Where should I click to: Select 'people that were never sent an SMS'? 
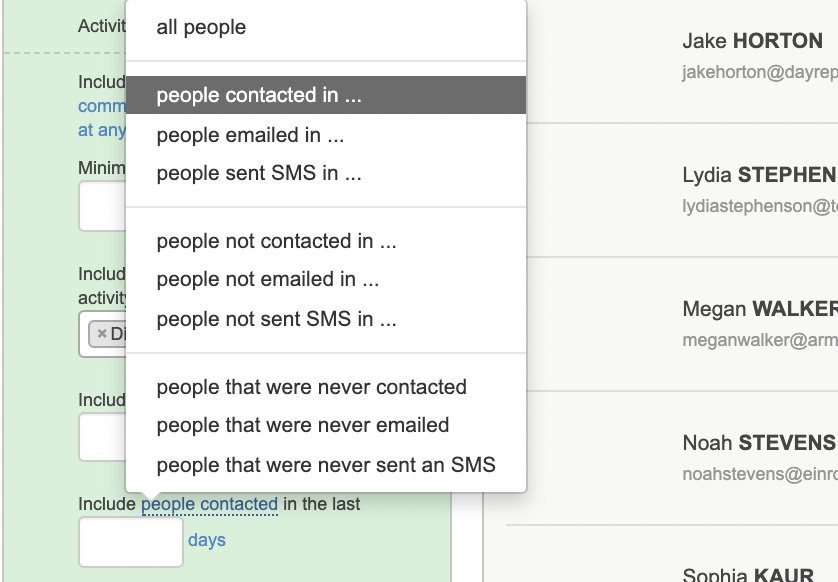[x=326, y=465]
